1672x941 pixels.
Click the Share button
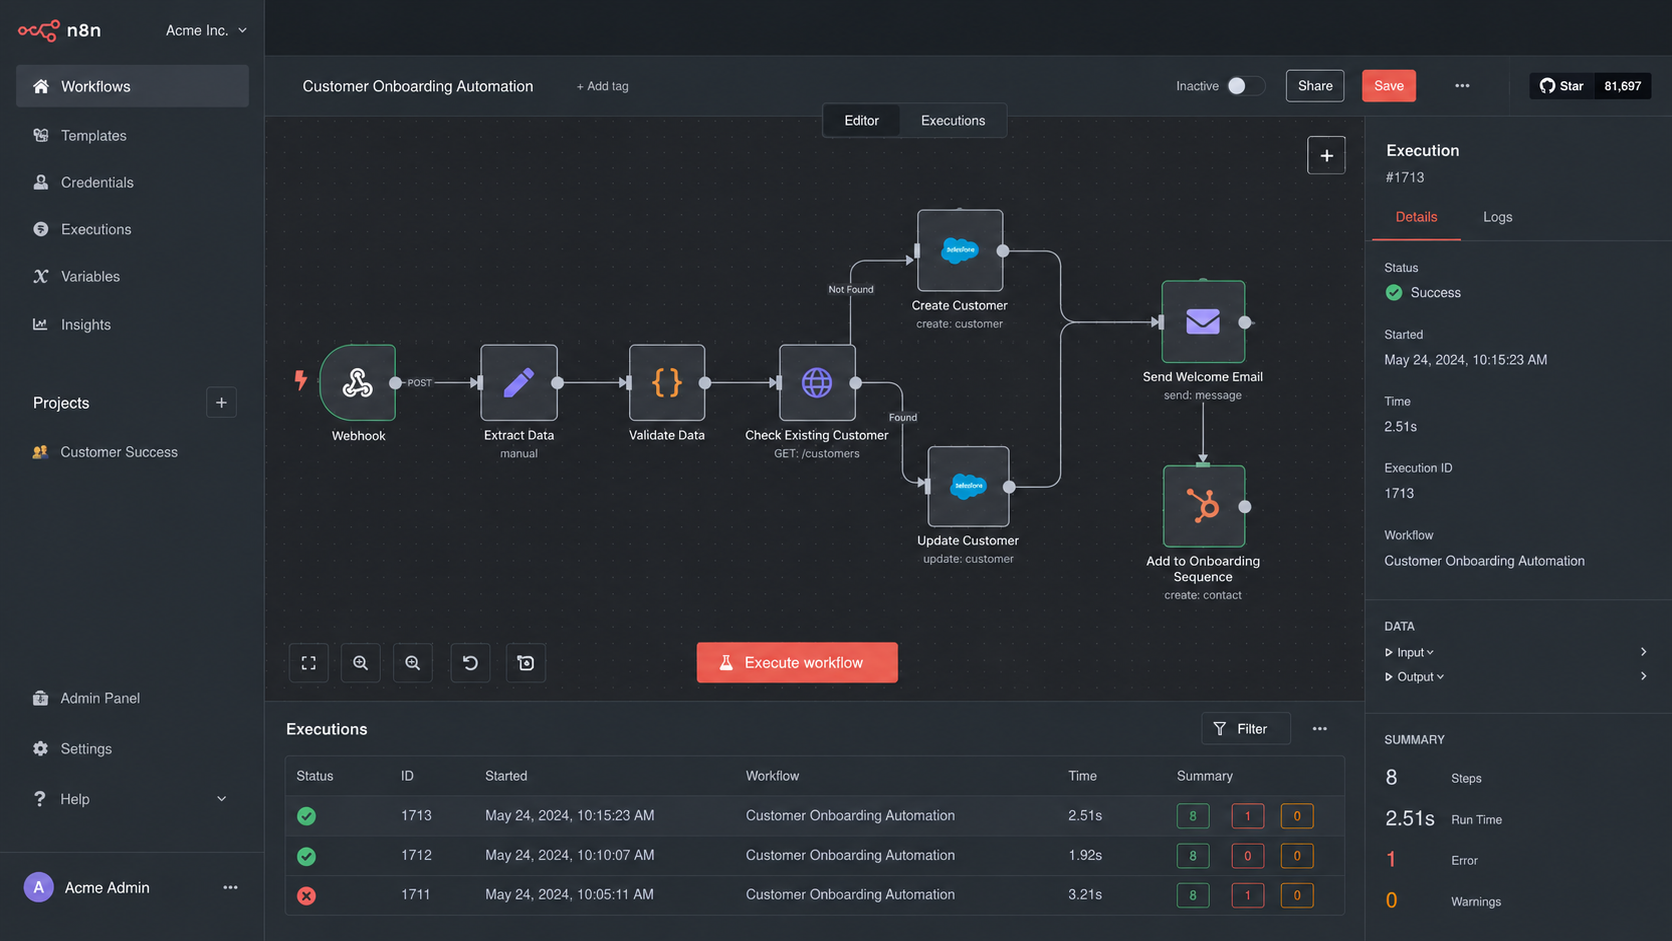(x=1315, y=86)
